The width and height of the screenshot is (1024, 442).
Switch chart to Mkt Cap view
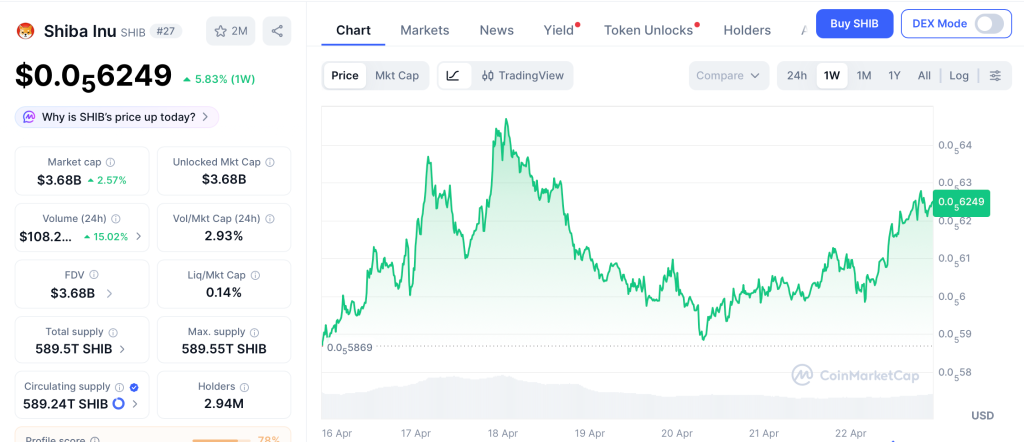coord(397,75)
